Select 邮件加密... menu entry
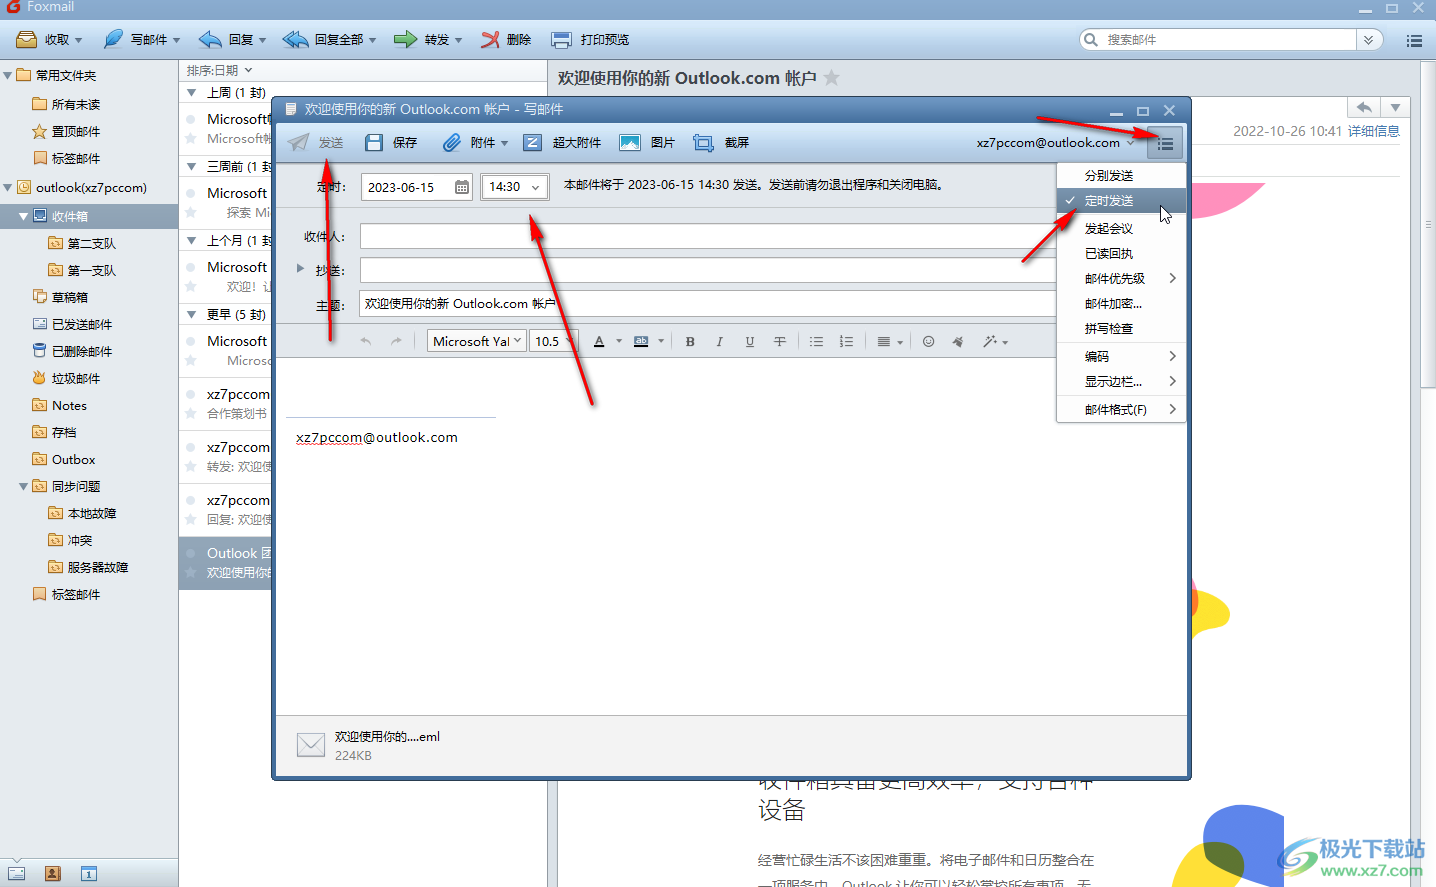 1122,304
